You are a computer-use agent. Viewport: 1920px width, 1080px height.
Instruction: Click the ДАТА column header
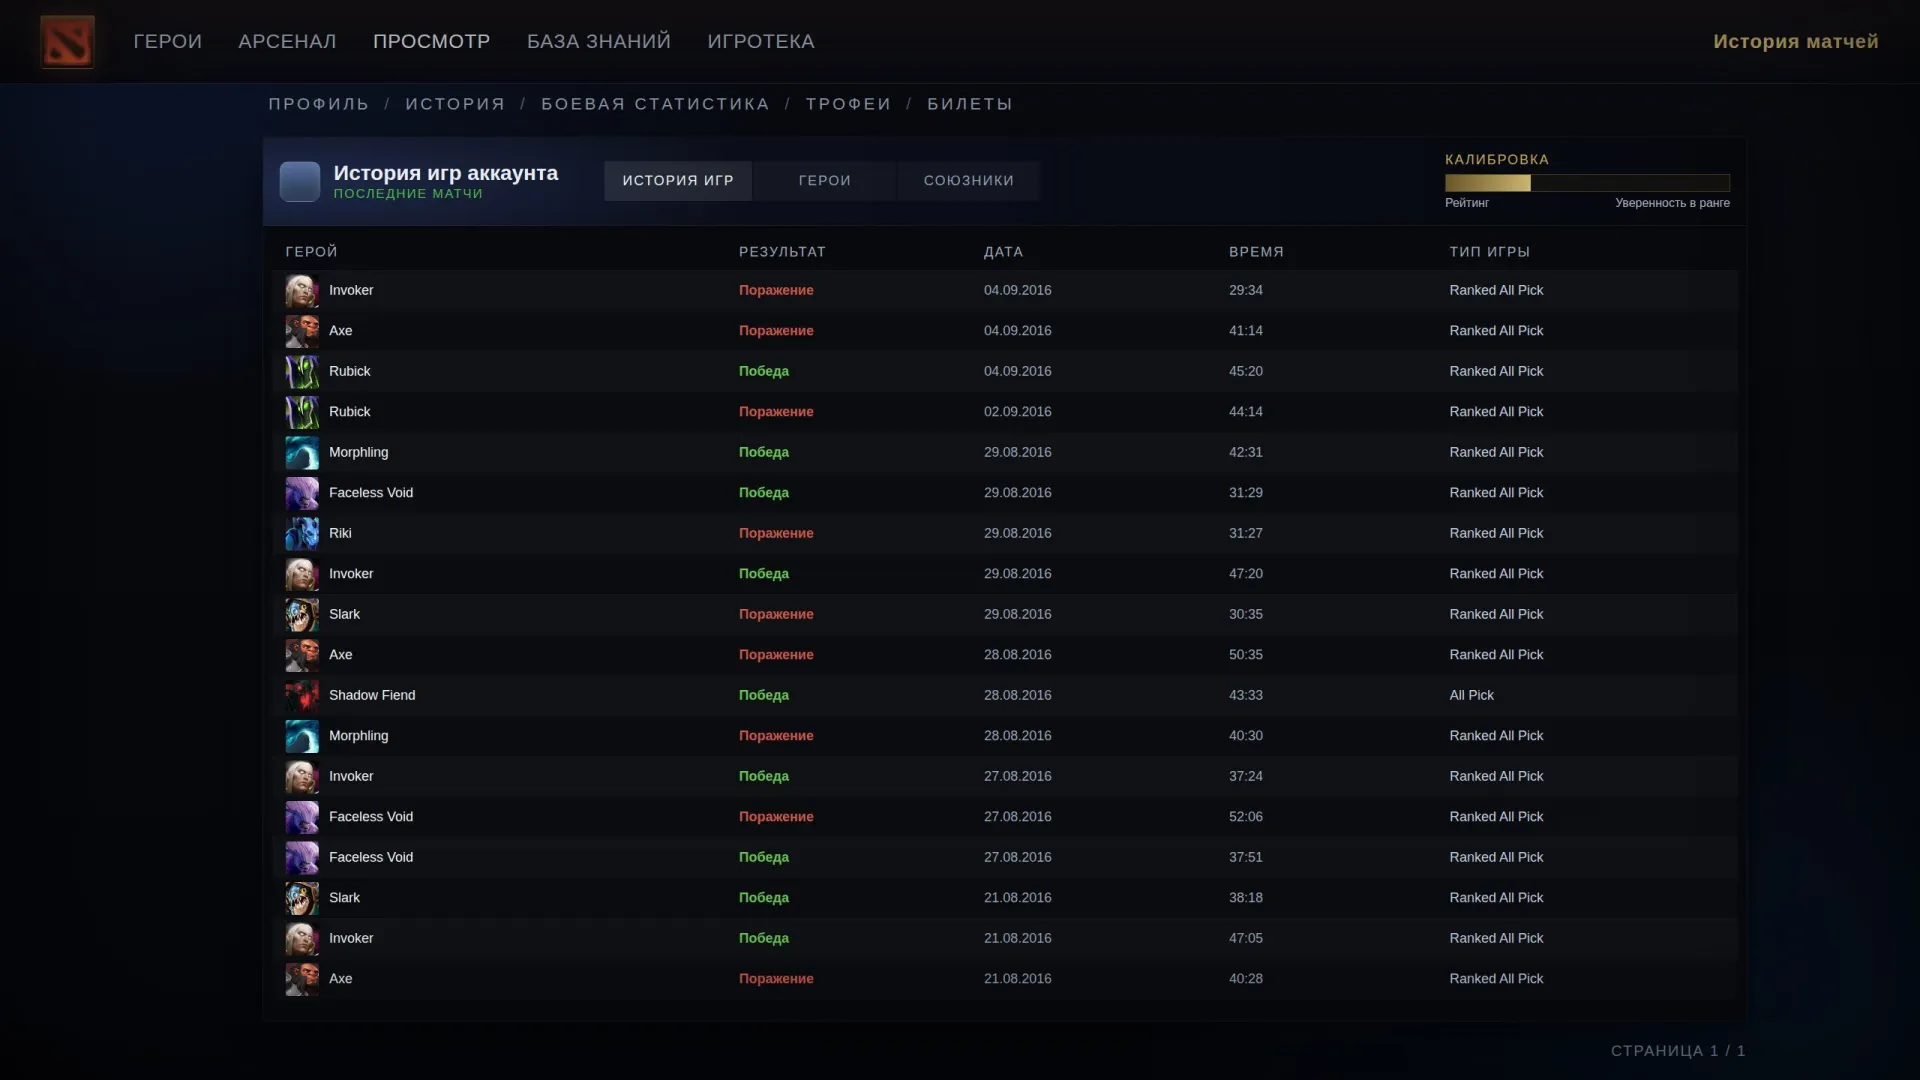pyautogui.click(x=1003, y=252)
